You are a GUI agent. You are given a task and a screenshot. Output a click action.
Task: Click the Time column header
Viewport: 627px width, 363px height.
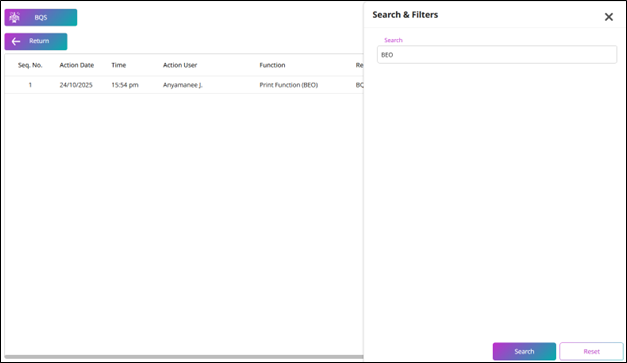click(x=119, y=65)
